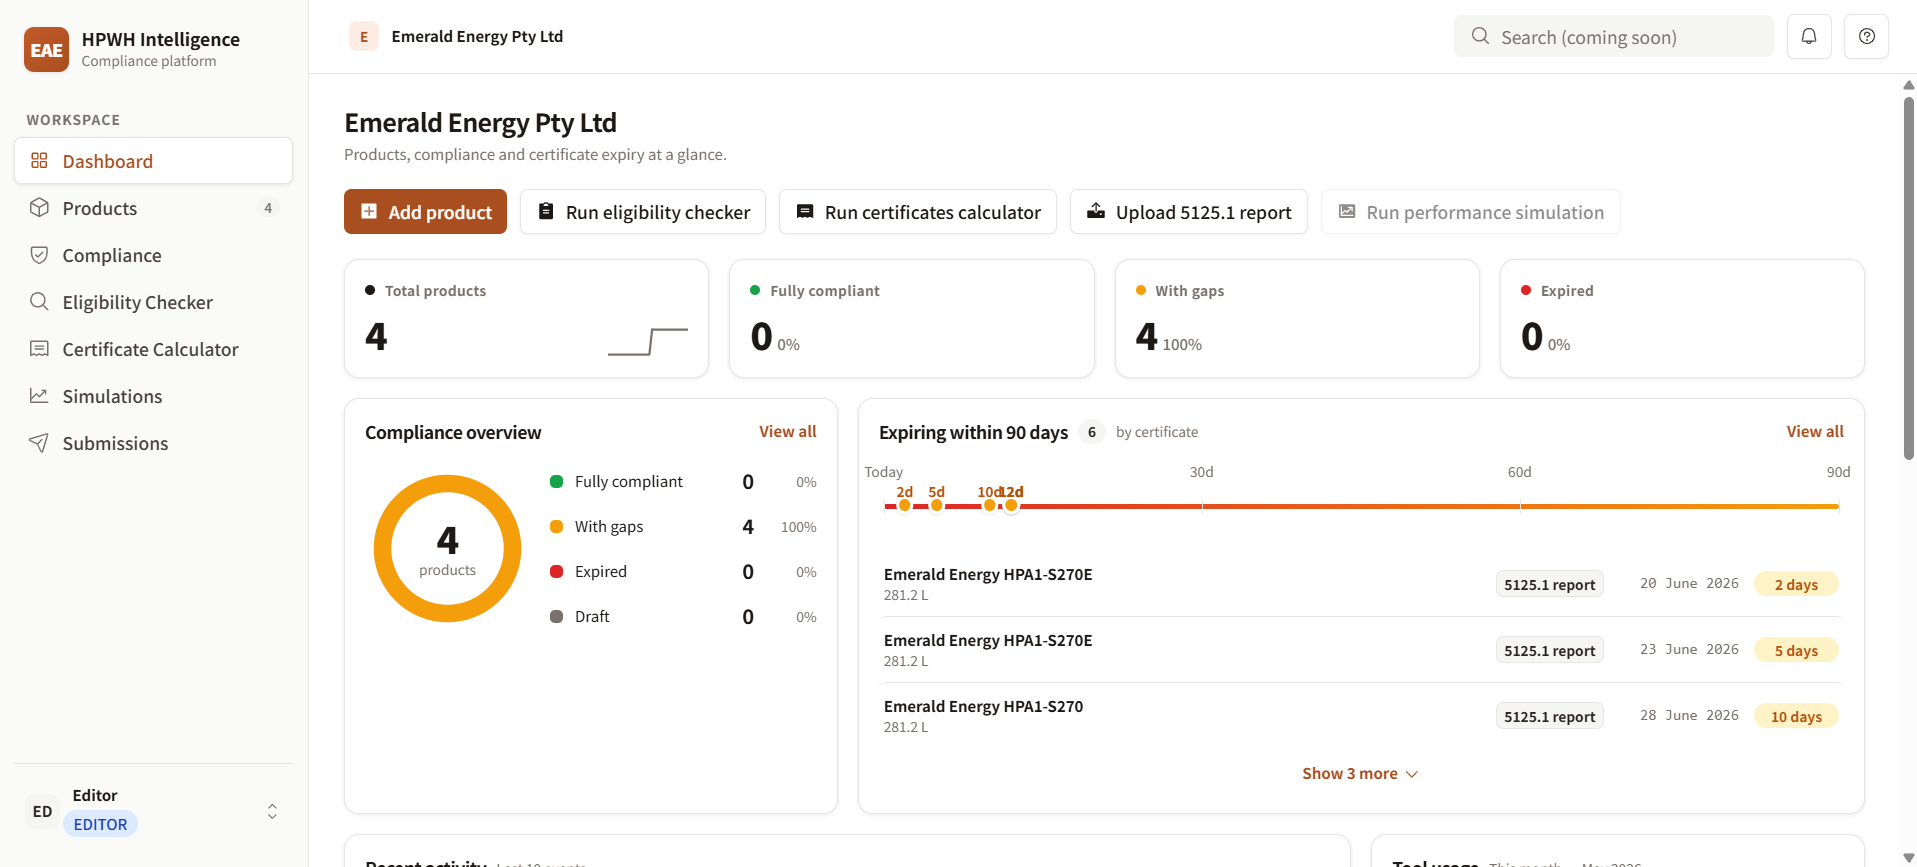1917x867 pixels.
Task: Open HPA1-S270E row expiring 23 June 2026
Action: pos(1361,650)
